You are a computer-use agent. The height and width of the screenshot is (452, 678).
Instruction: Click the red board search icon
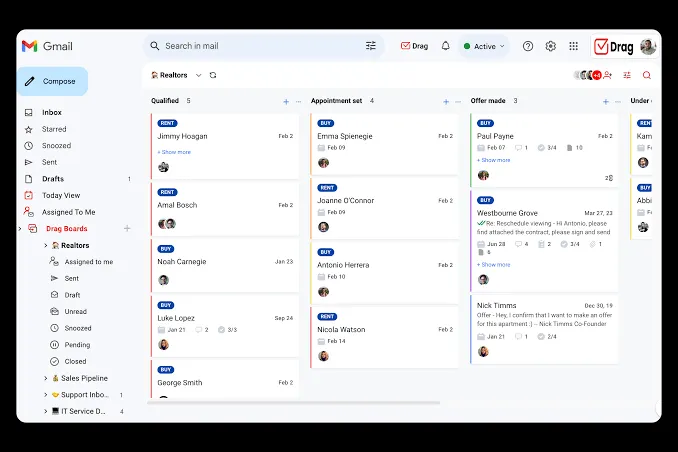(646, 75)
